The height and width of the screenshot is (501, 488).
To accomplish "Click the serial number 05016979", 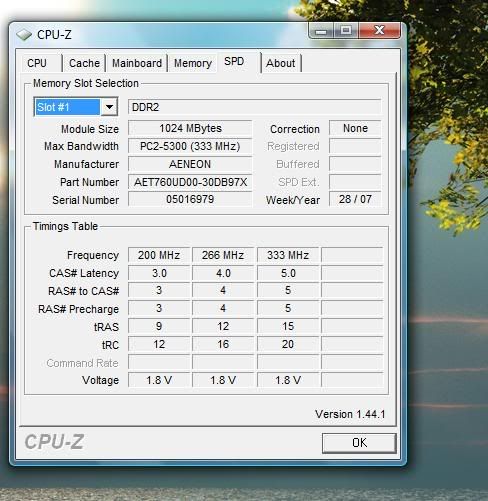I will 190,199.
